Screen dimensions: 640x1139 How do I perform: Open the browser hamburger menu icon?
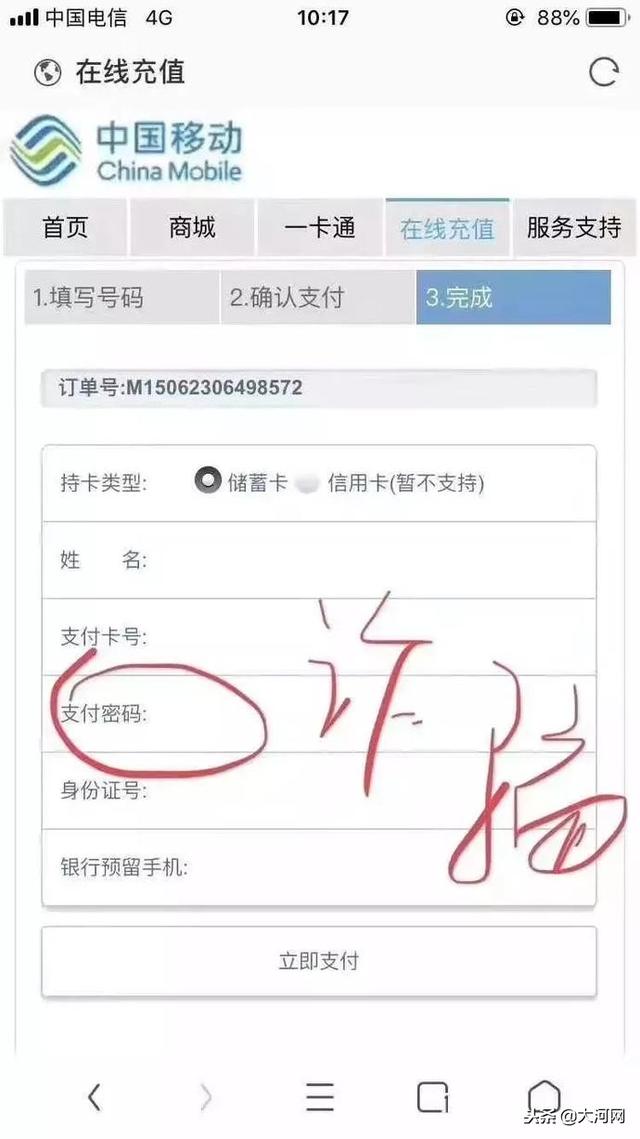coord(320,1096)
